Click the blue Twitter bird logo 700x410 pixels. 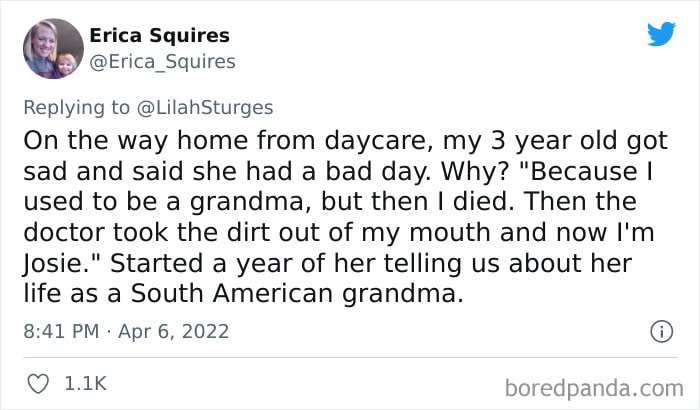[x=661, y=33]
